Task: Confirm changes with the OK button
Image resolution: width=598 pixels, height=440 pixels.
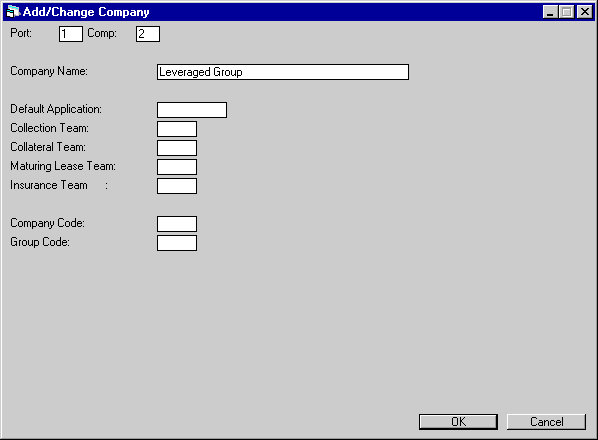Action: (458, 422)
